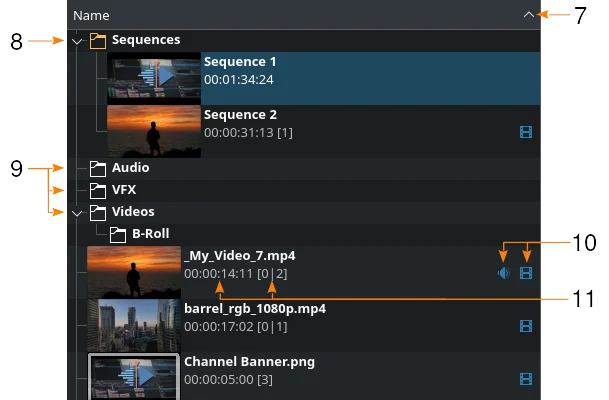Click the Name column header

[304, 15]
